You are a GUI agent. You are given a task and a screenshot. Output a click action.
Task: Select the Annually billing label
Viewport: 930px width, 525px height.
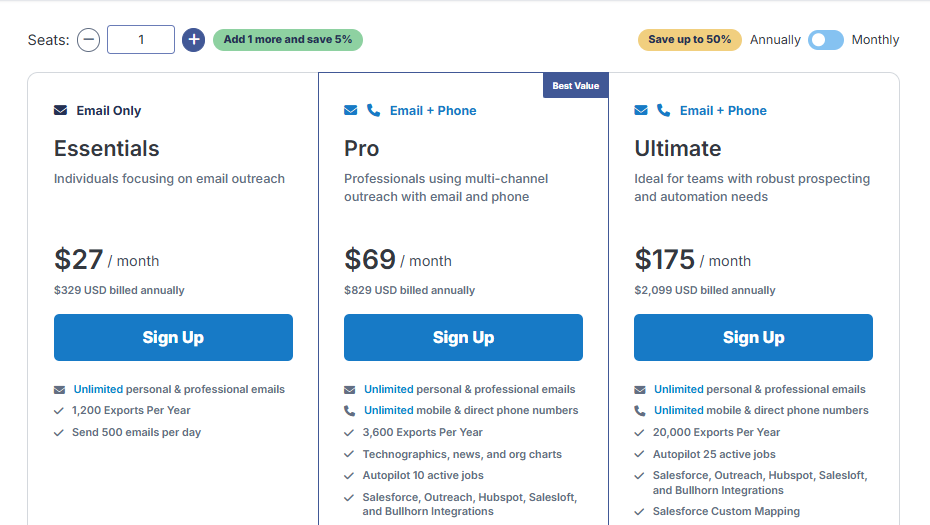click(775, 40)
